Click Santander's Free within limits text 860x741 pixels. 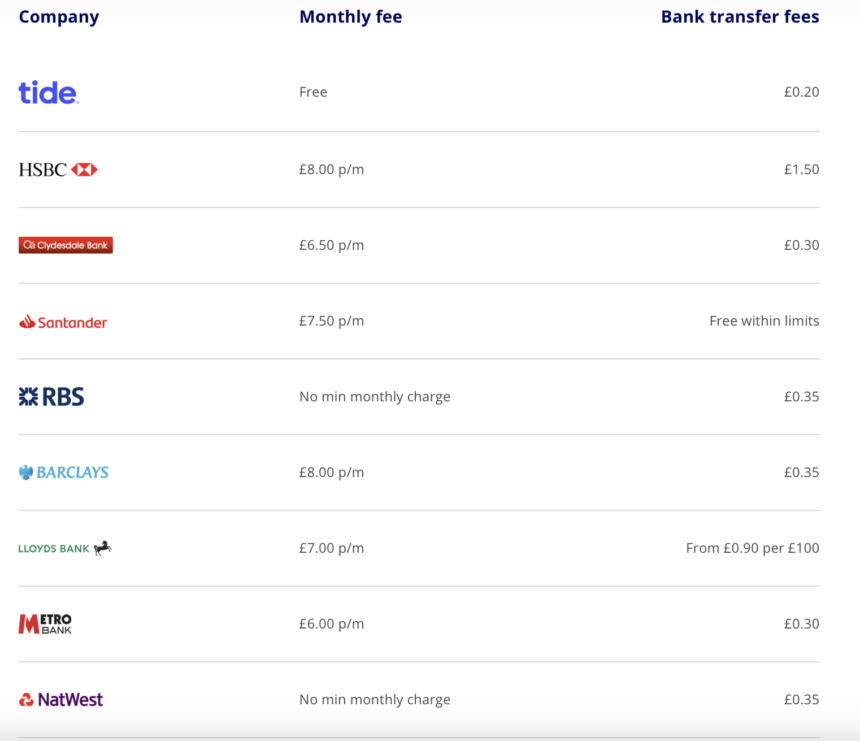click(764, 321)
